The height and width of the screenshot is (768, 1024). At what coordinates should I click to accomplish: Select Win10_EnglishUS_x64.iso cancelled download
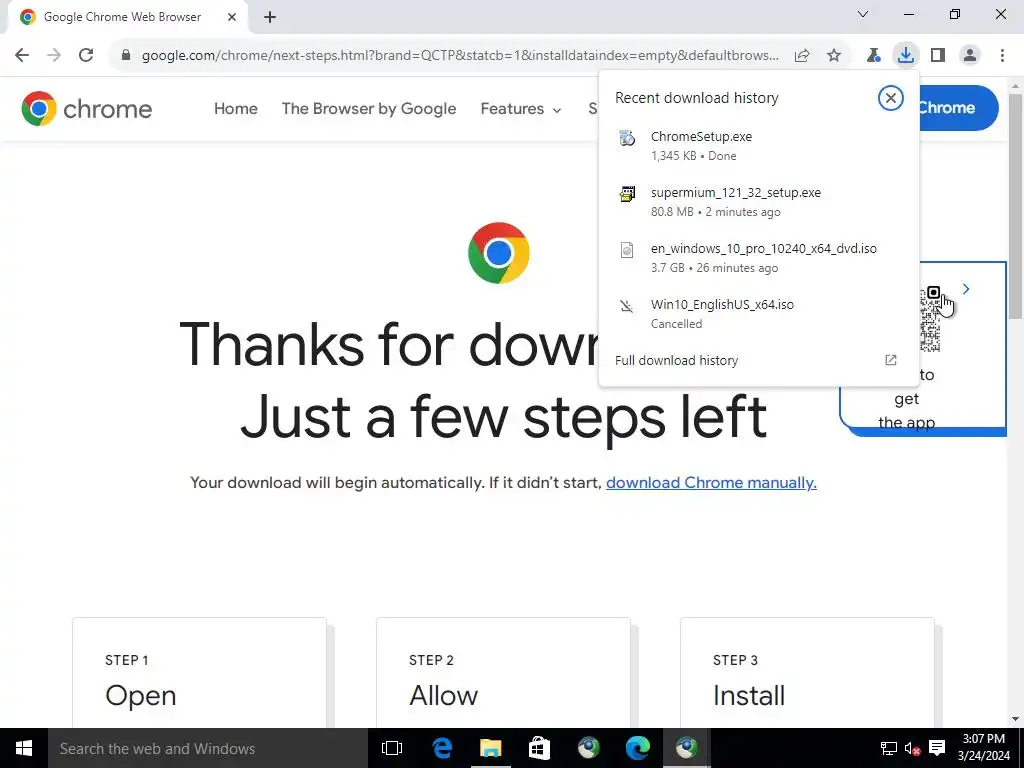pos(758,313)
